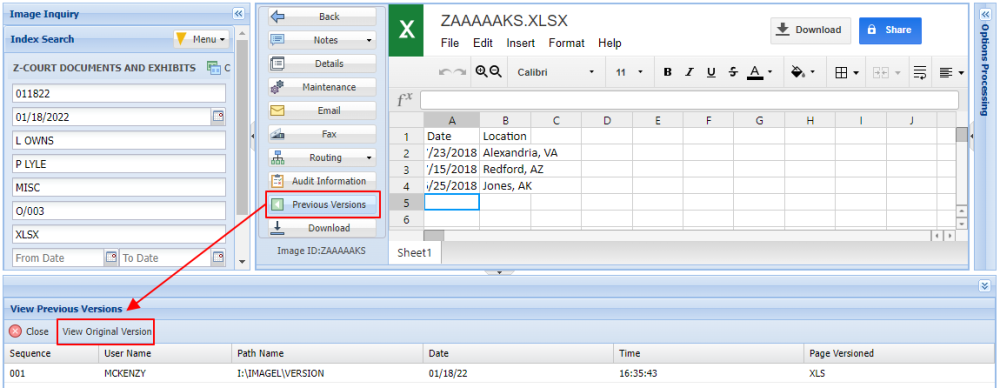Click the Download button beside Share
The height and width of the screenshot is (388, 1000).
point(811,30)
